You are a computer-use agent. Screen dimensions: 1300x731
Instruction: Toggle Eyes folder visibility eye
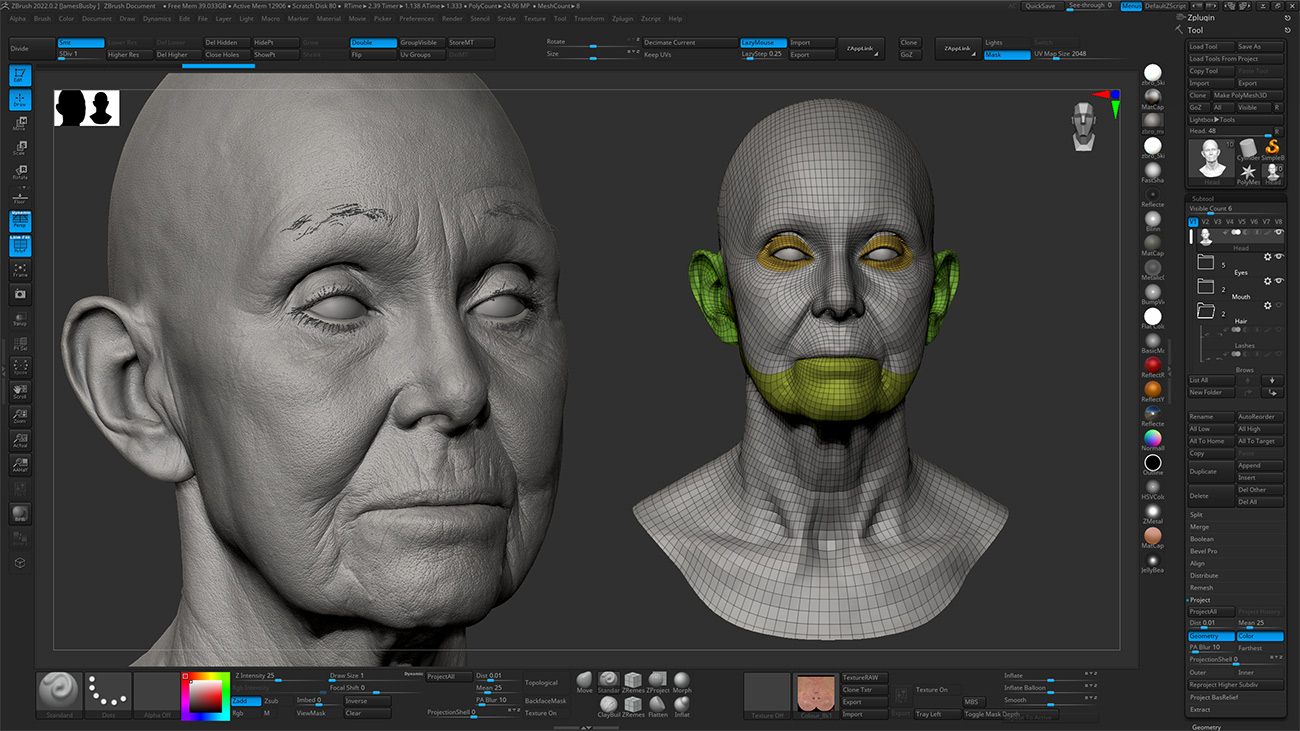[x=1279, y=257]
